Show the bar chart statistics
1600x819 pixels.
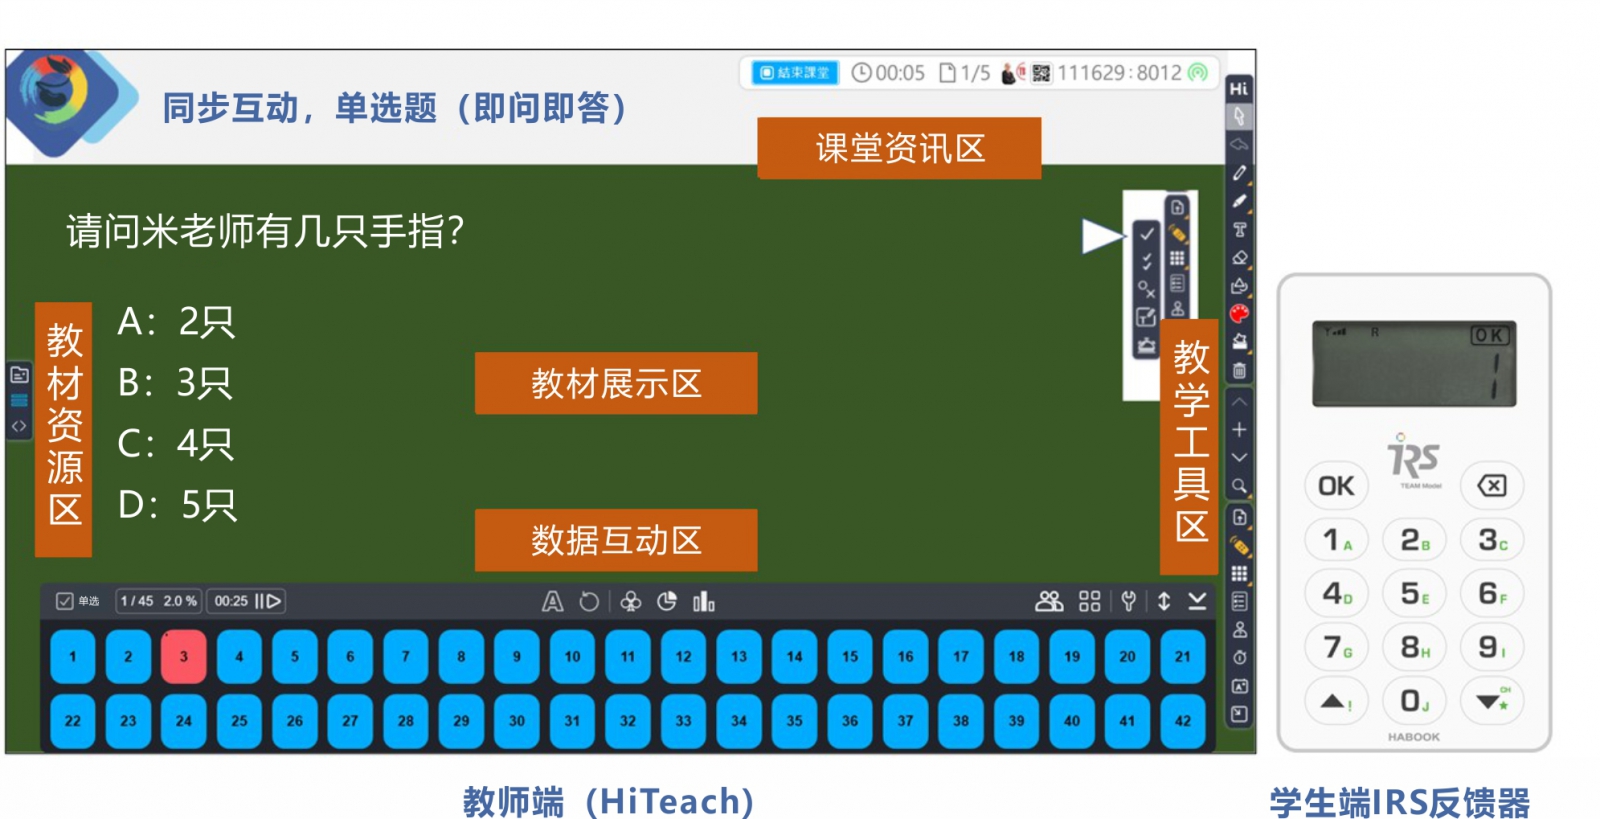(704, 601)
